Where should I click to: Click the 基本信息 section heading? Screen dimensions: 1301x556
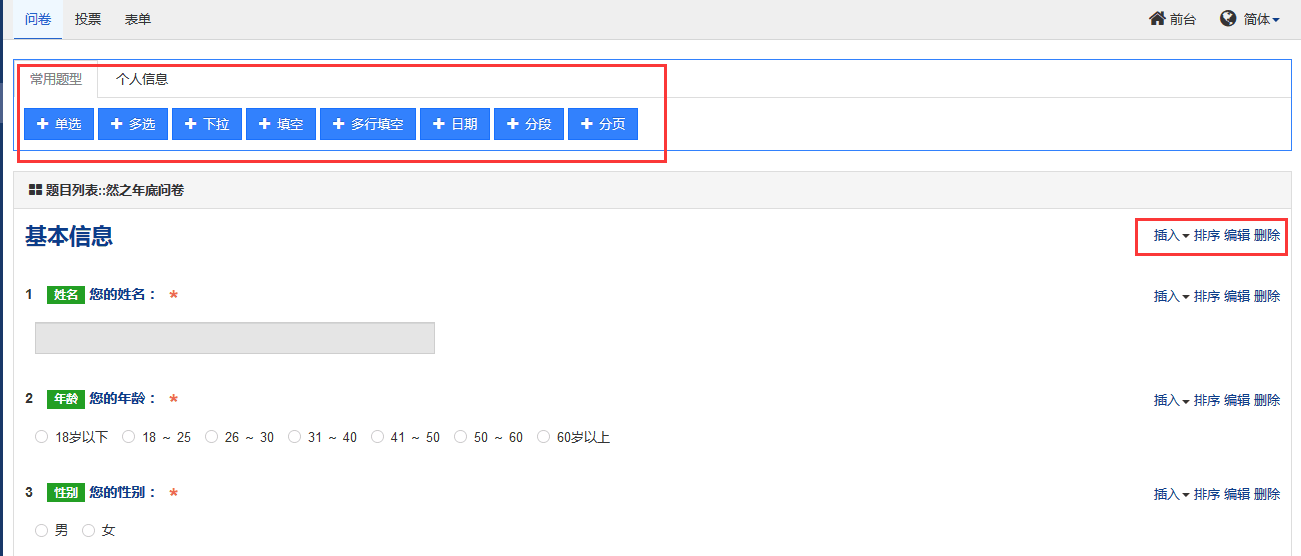tap(69, 236)
